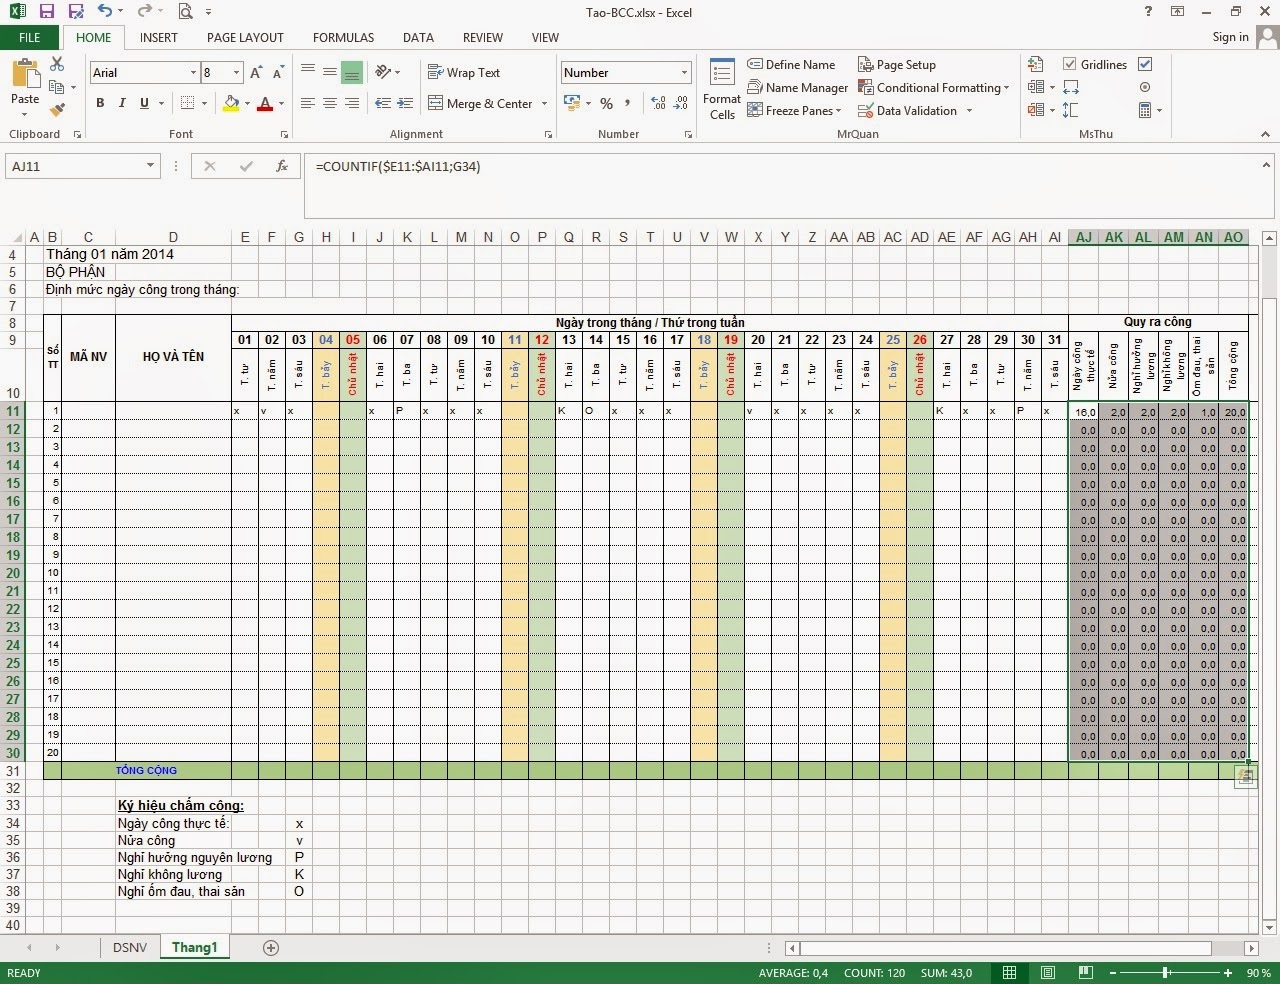Click the Italic formatting icon
Screen dimensions: 1280x984
[122, 103]
